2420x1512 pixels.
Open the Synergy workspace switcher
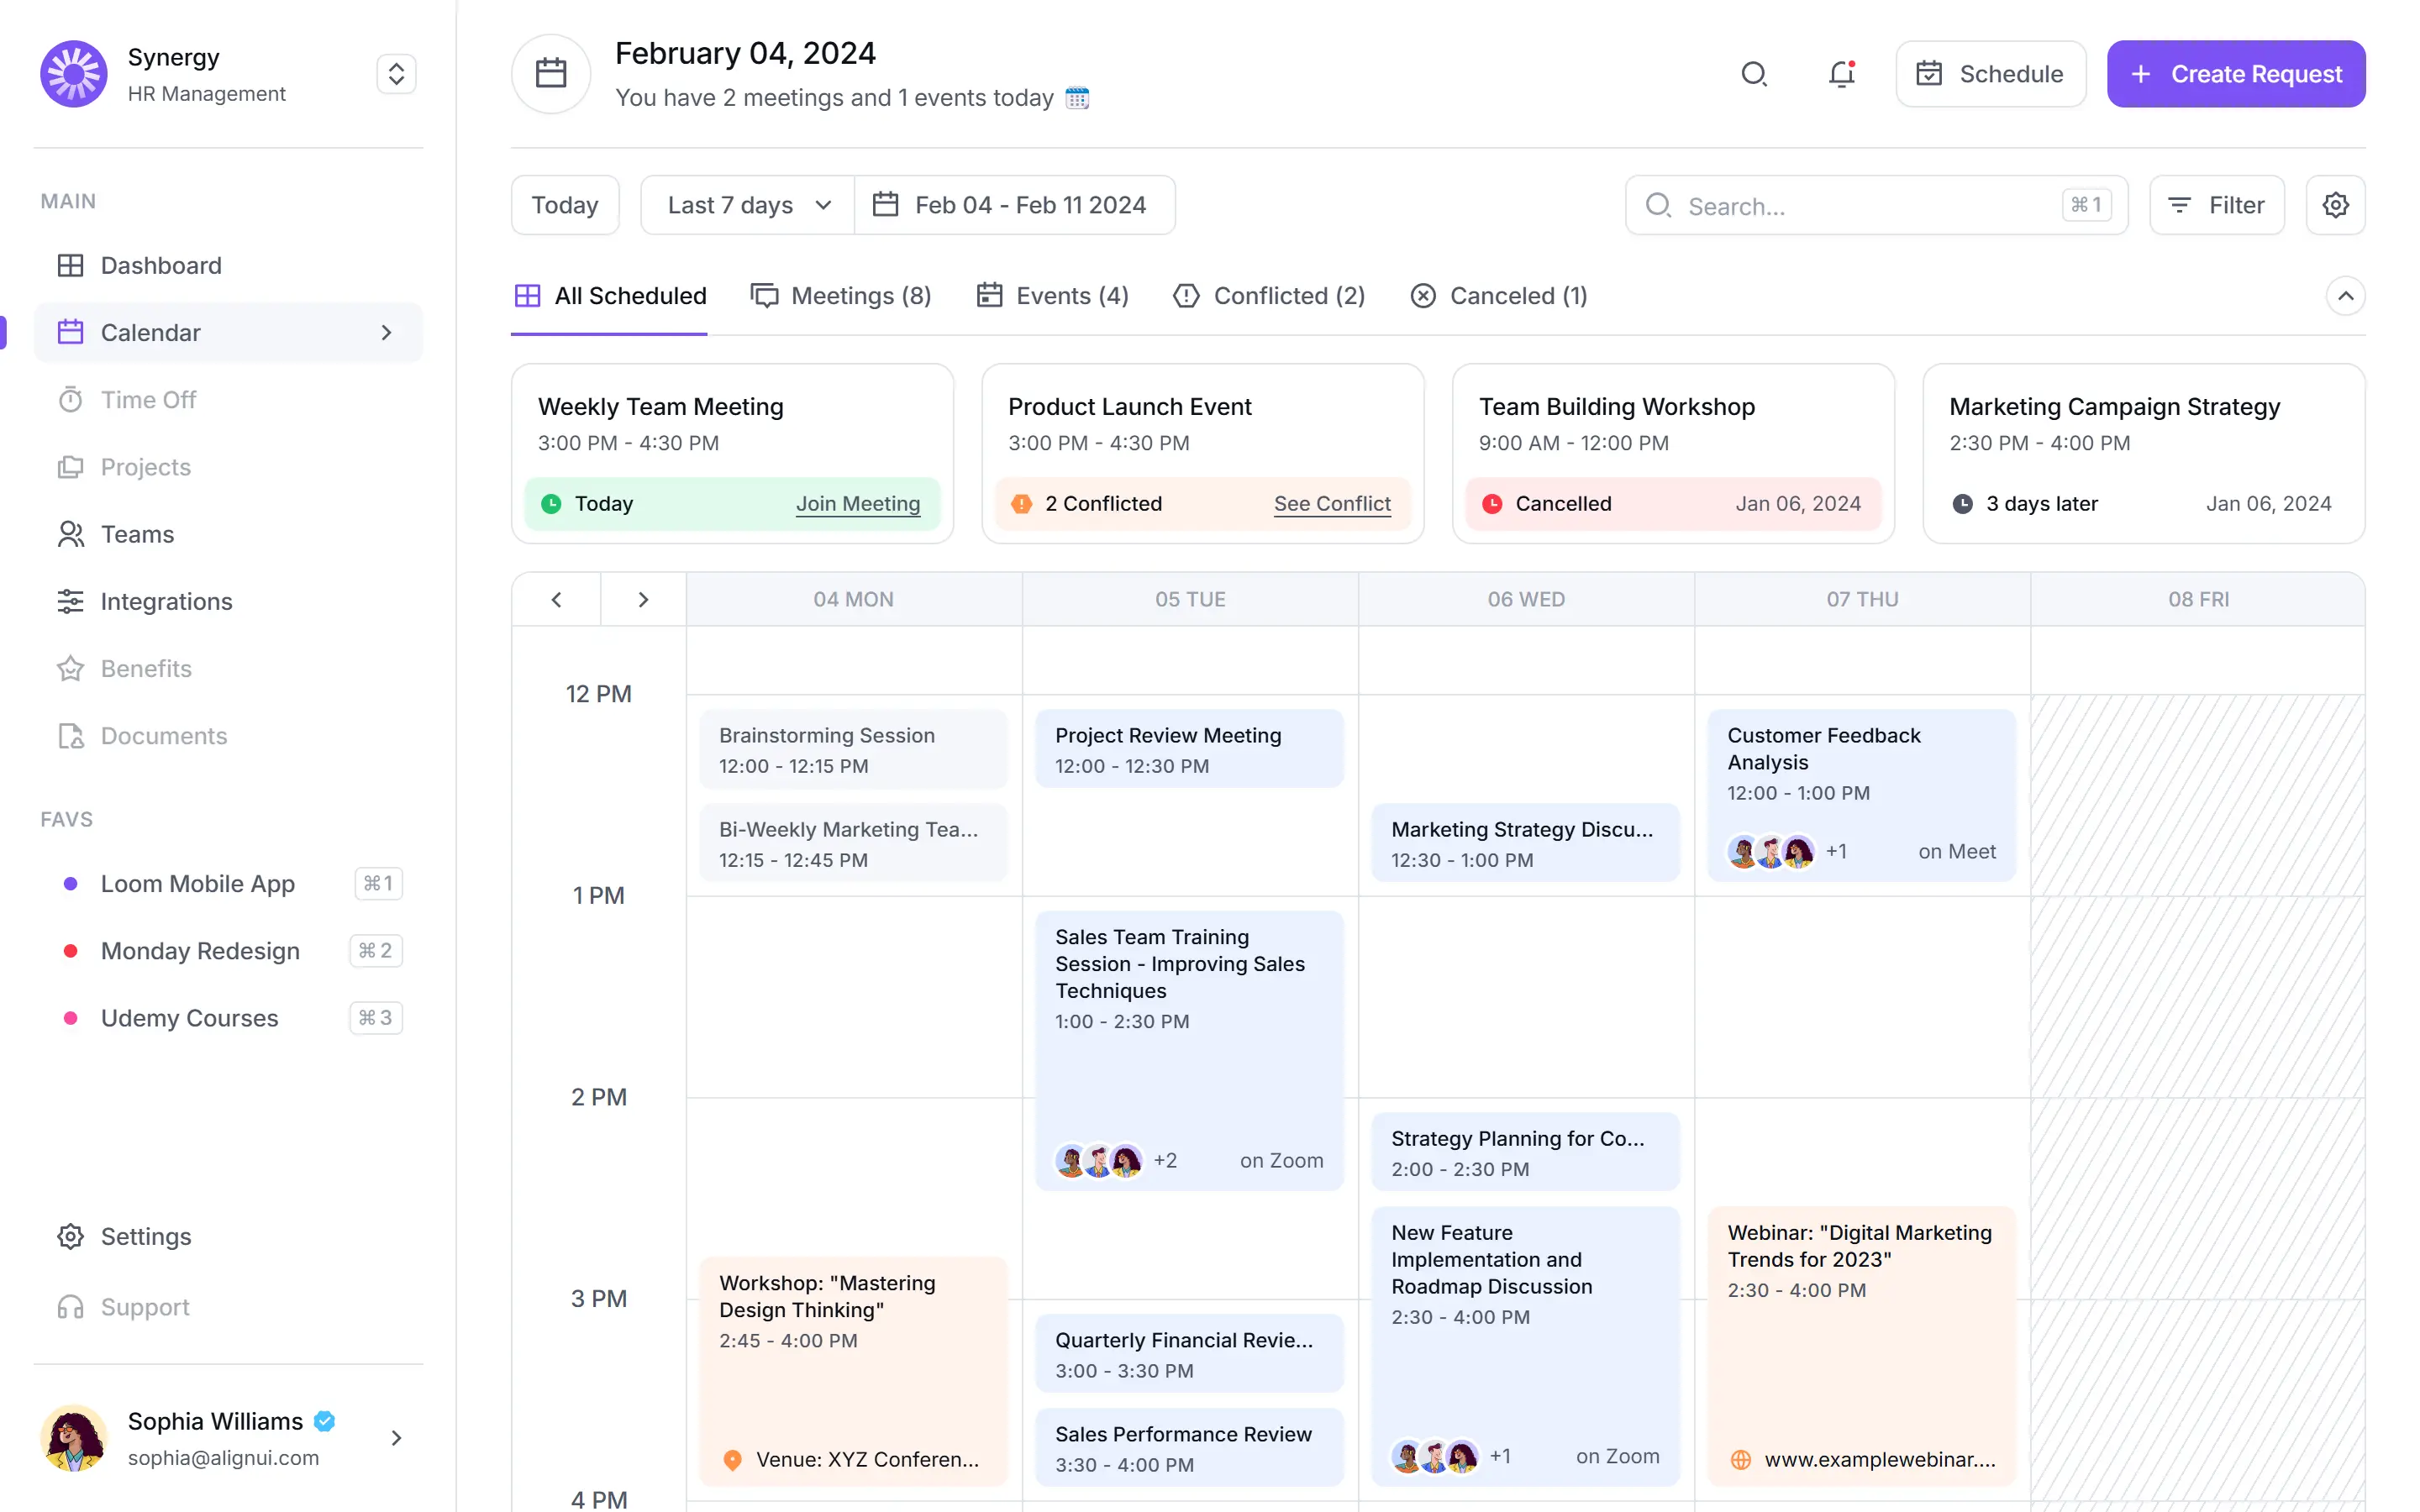tap(396, 74)
